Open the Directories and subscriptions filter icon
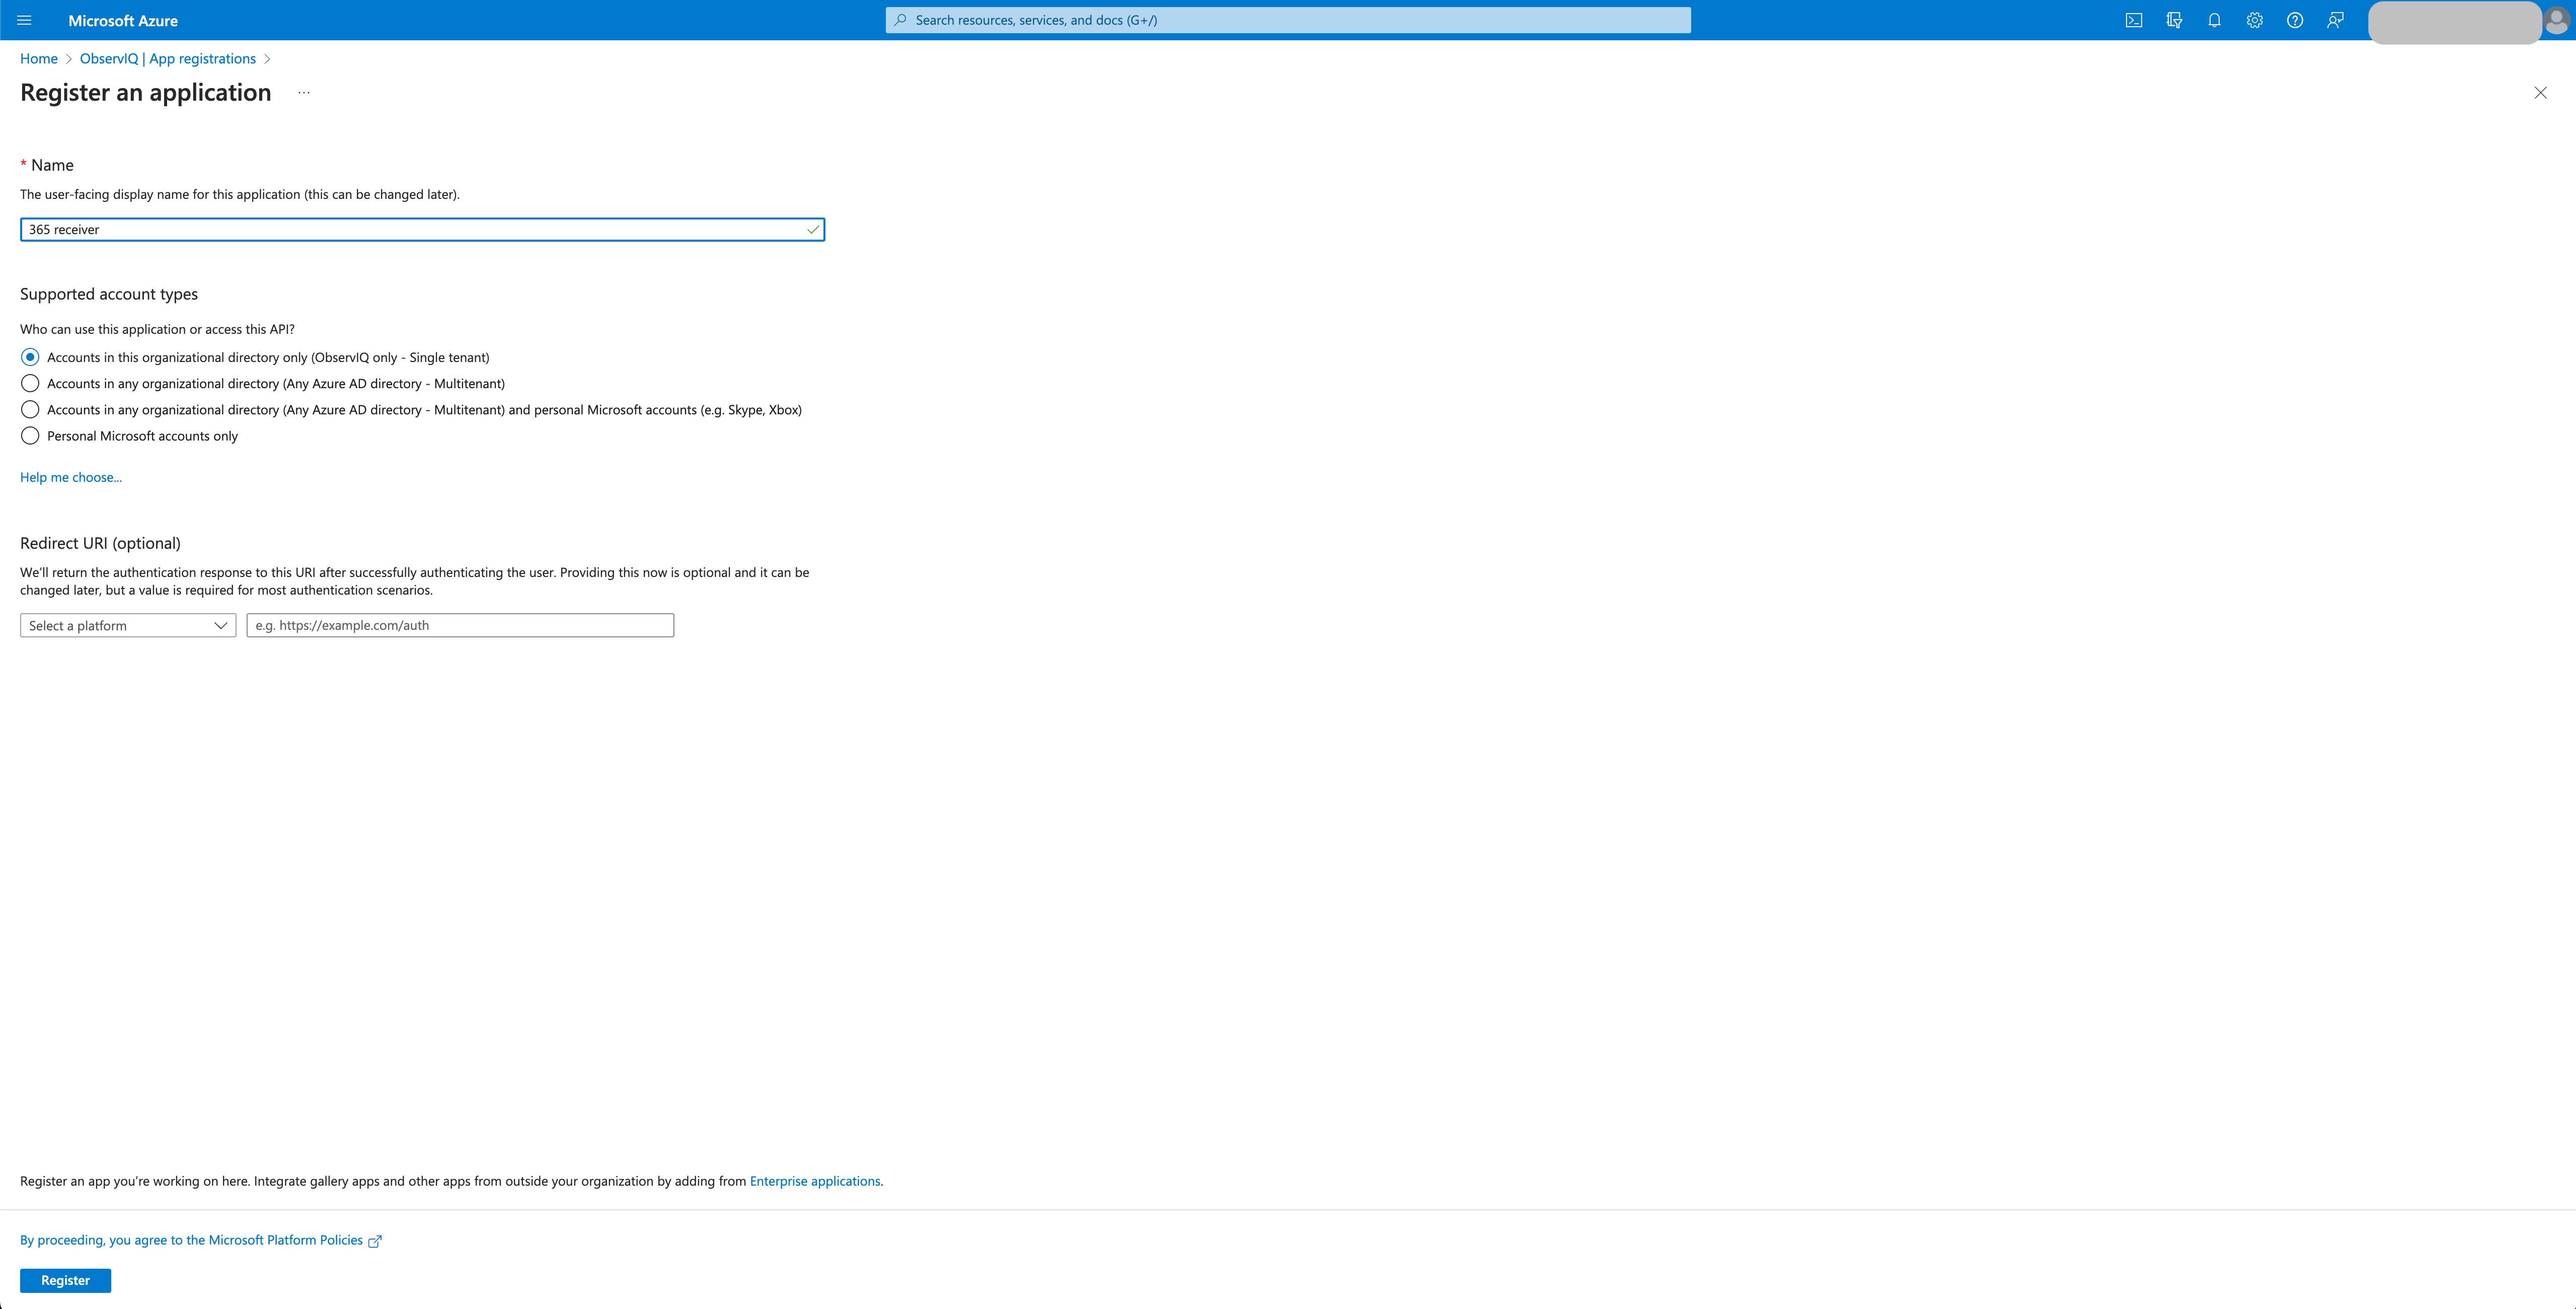 (x=2174, y=20)
